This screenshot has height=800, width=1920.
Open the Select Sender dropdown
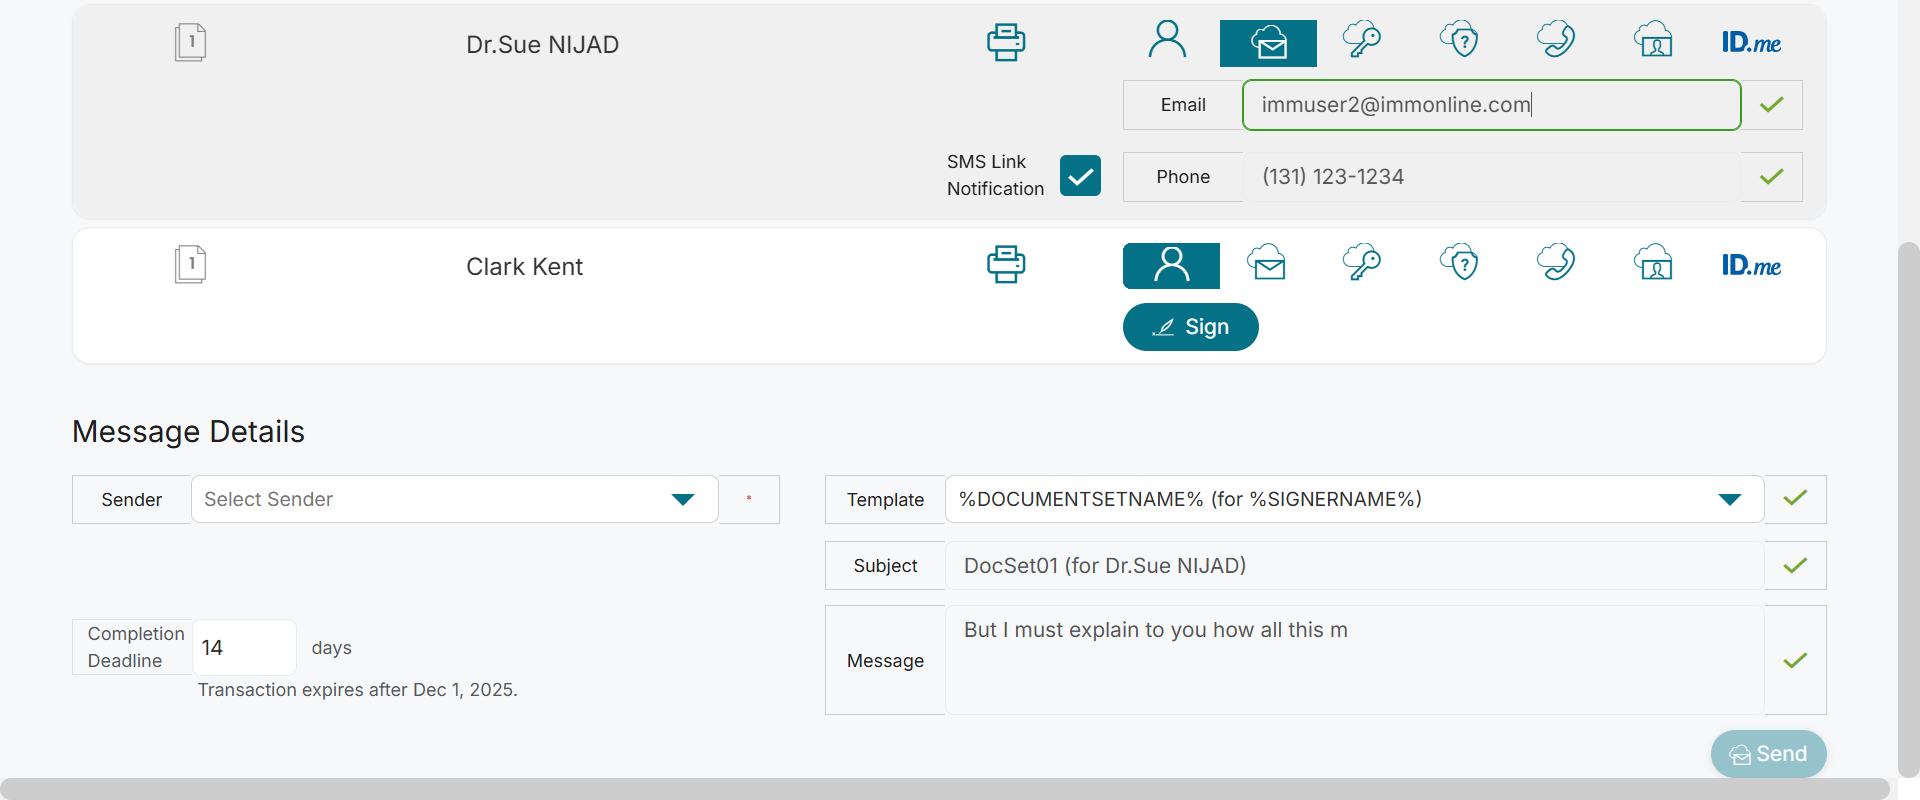454,499
